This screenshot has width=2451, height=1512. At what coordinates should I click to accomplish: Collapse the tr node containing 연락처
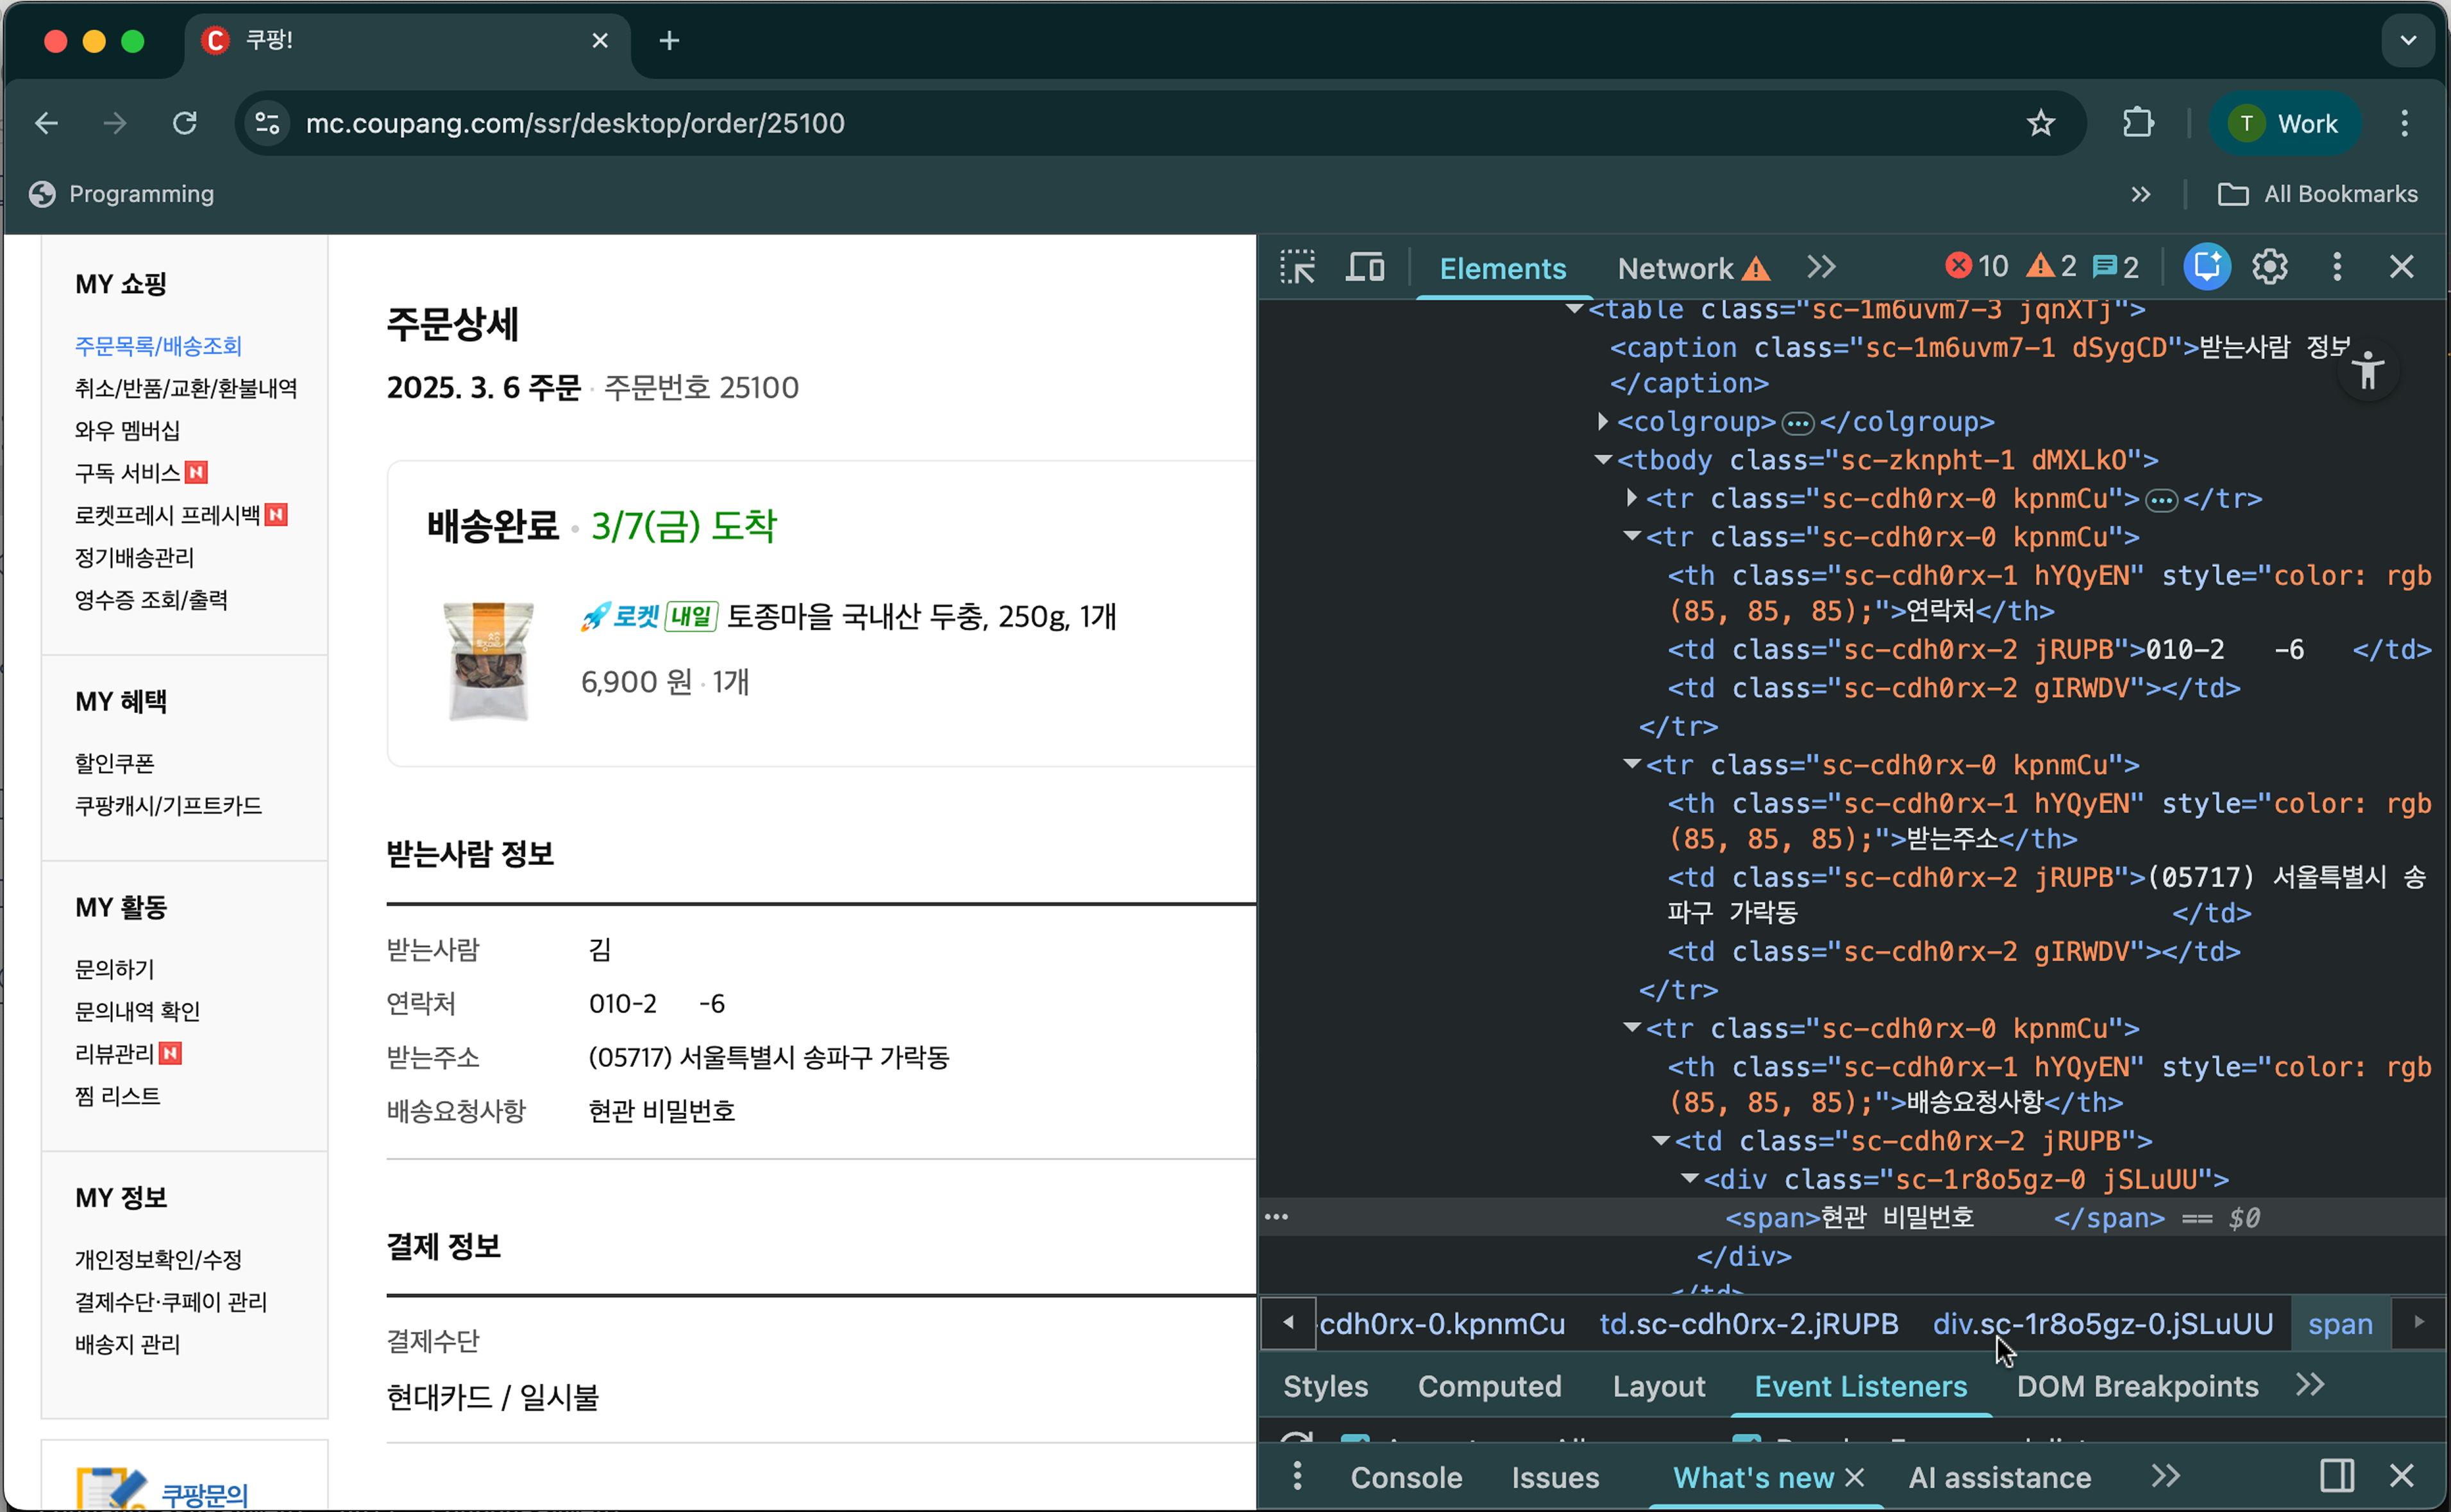point(1632,536)
